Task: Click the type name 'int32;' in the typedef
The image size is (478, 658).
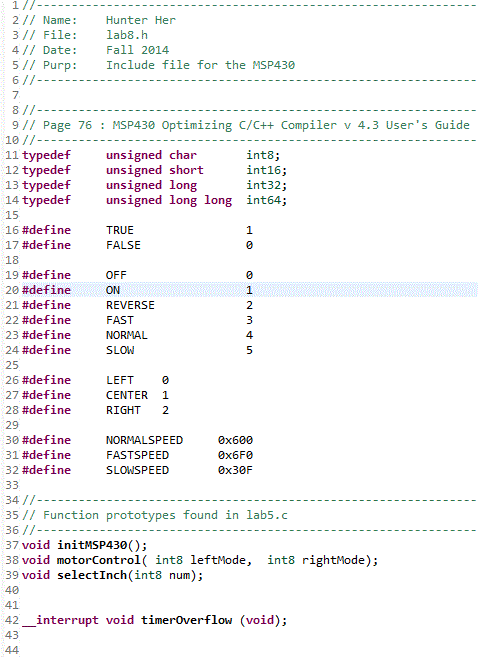Action: click(x=266, y=185)
